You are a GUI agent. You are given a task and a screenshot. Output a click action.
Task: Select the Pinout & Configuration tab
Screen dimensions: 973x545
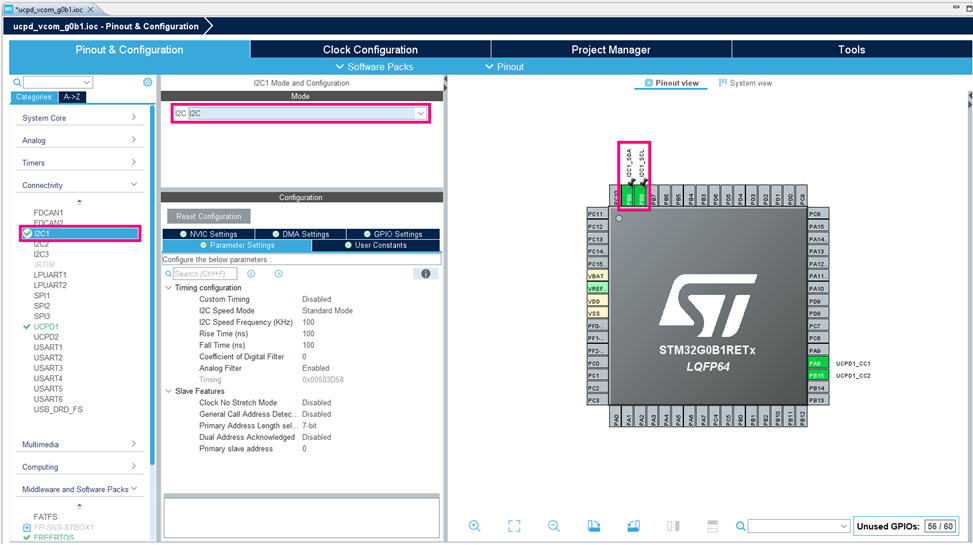click(129, 50)
